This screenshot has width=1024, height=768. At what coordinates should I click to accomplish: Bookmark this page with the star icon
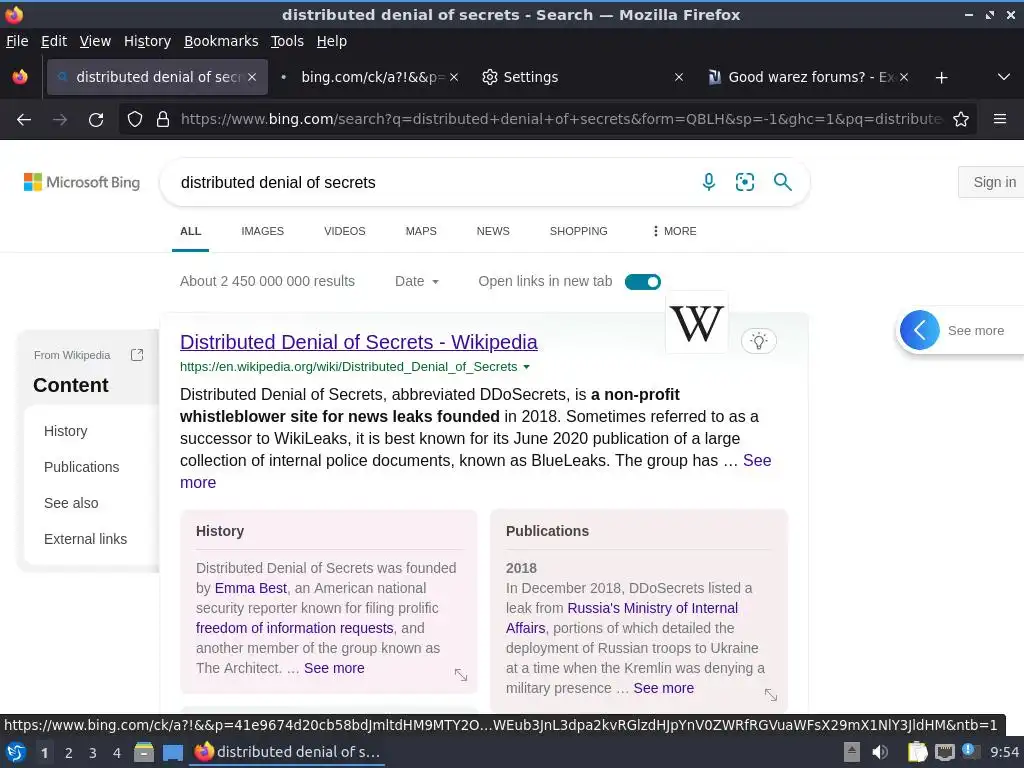pos(961,120)
